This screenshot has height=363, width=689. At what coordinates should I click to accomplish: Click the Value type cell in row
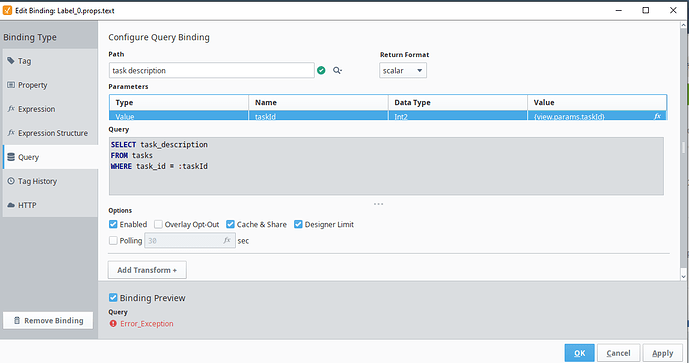(179, 116)
